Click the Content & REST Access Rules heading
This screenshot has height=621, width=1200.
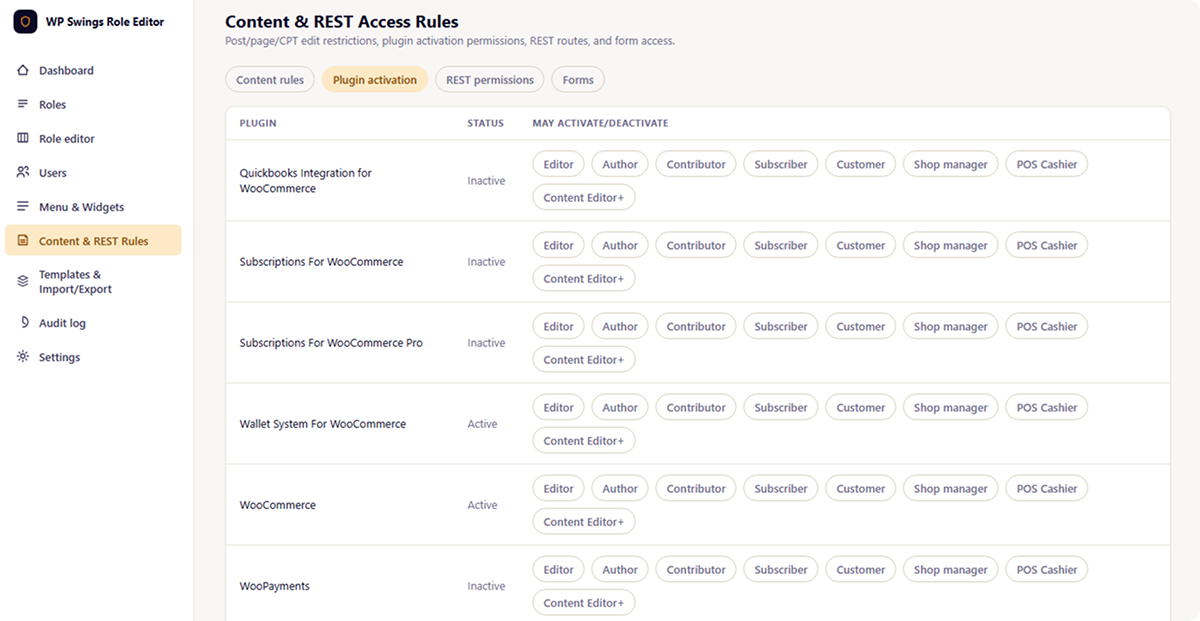(x=342, y=21)
